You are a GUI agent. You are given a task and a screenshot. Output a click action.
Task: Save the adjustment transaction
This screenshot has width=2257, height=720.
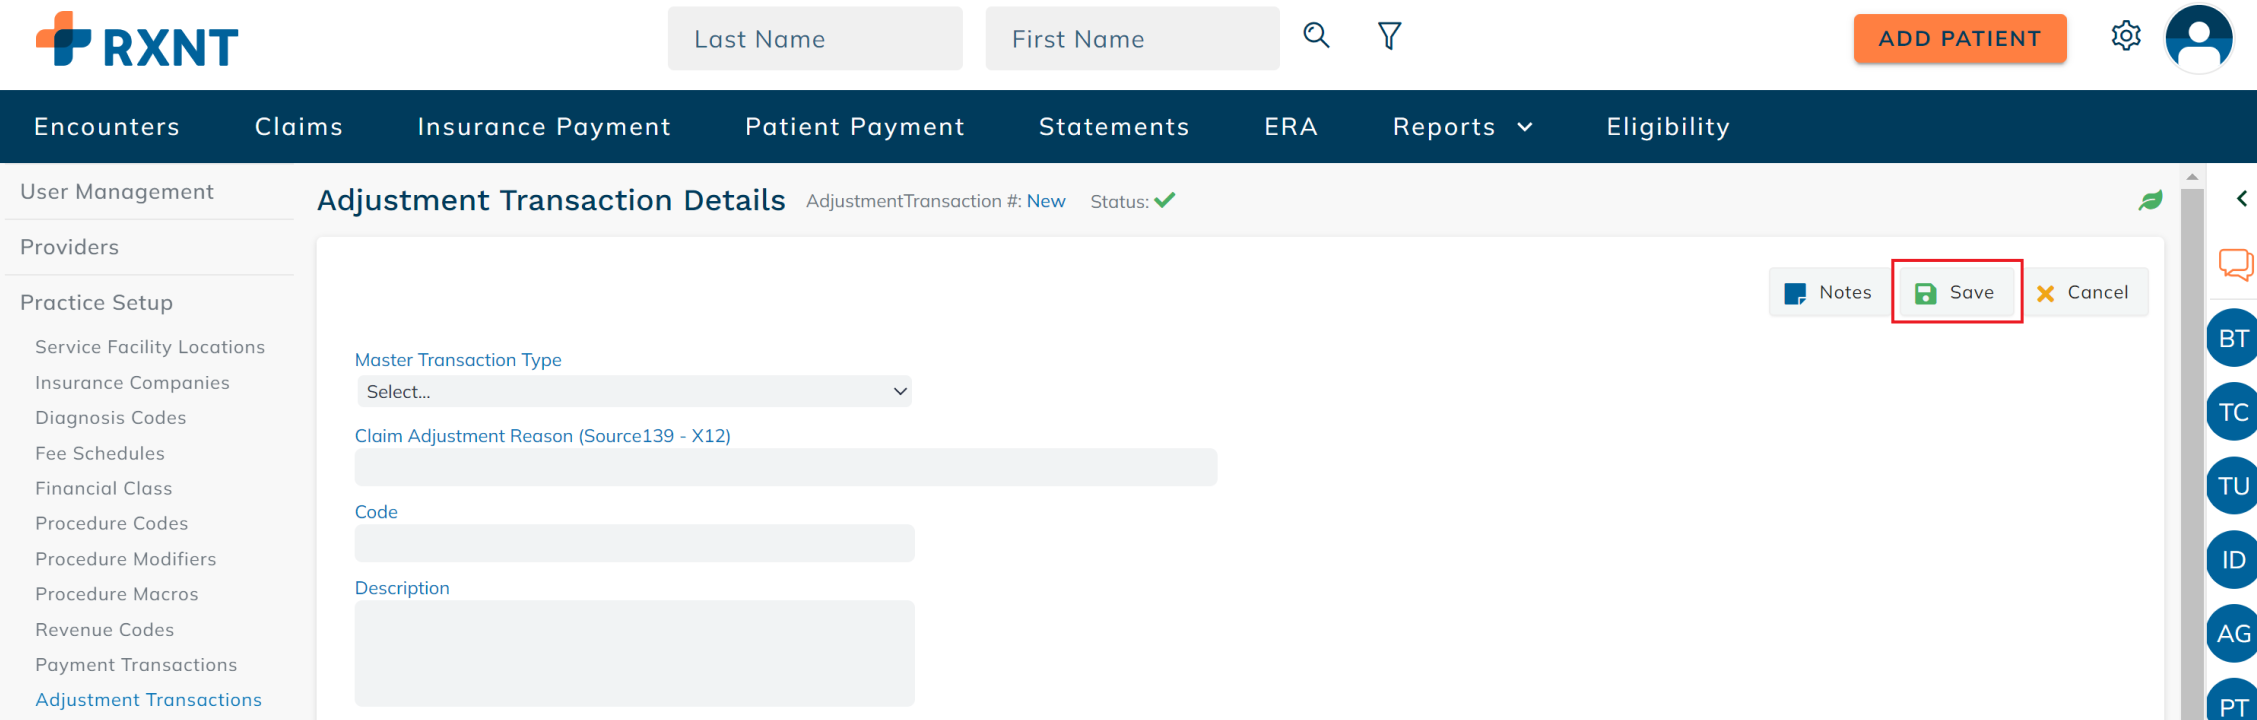tap(1955, 292)
